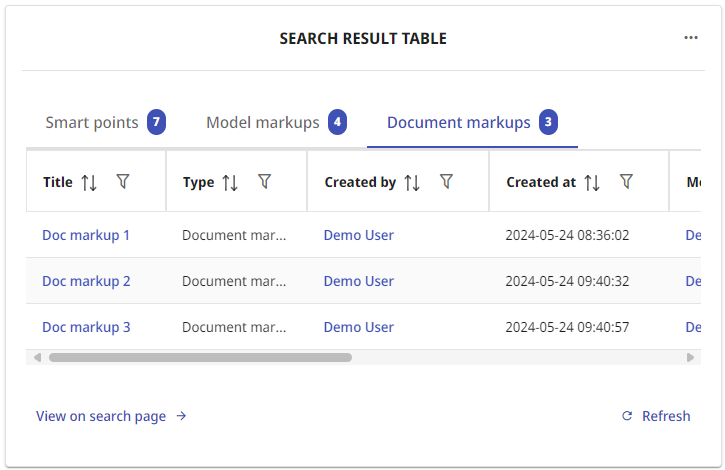This screenshot has width=725, height=470.
Task: Filter the Created by column
Action: (x=447, y=181)
